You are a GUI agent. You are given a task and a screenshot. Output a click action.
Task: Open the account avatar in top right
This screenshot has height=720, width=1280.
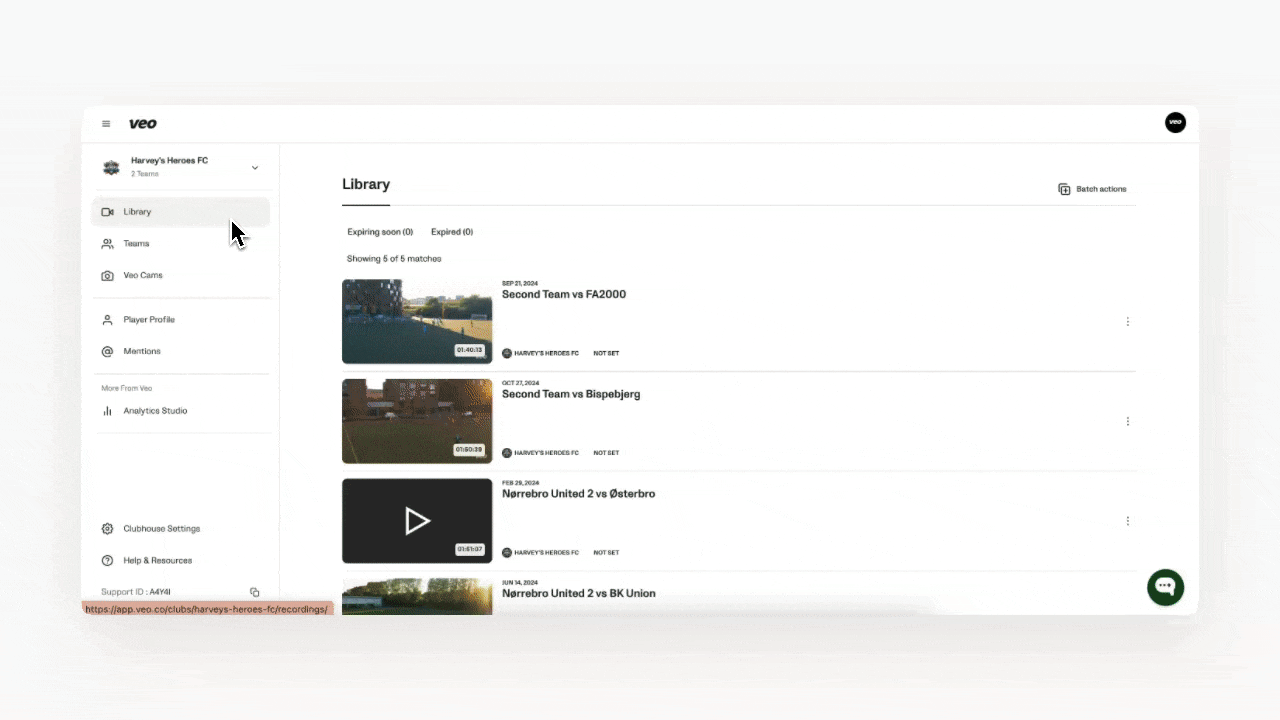pos(1175,122)
